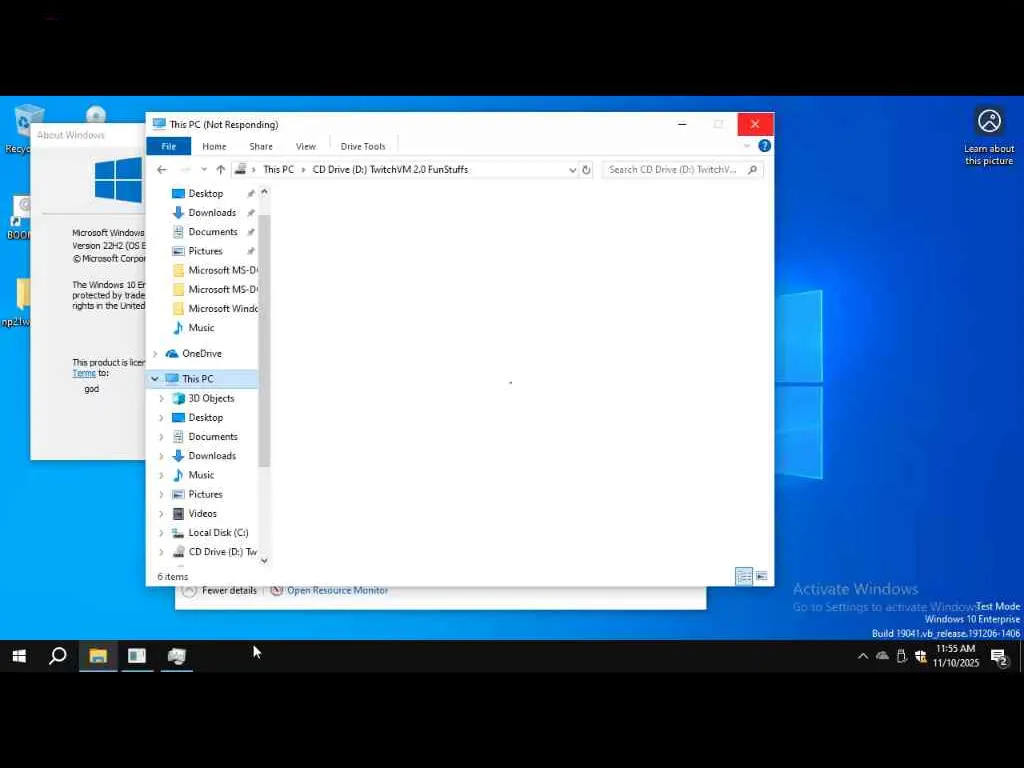Select Music under This PC
This screenshot has height=768, width=1024.
[201, 475]
